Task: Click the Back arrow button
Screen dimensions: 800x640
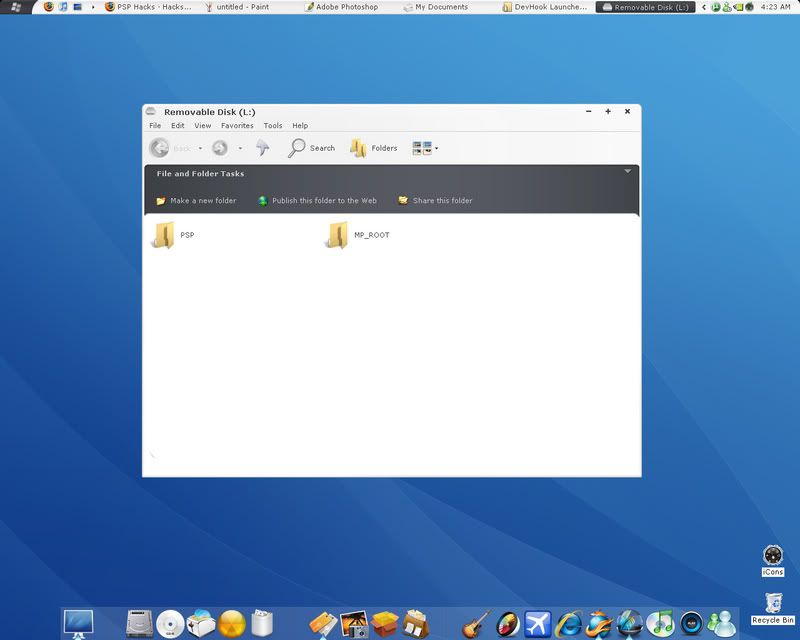Action: pos(159,148)
